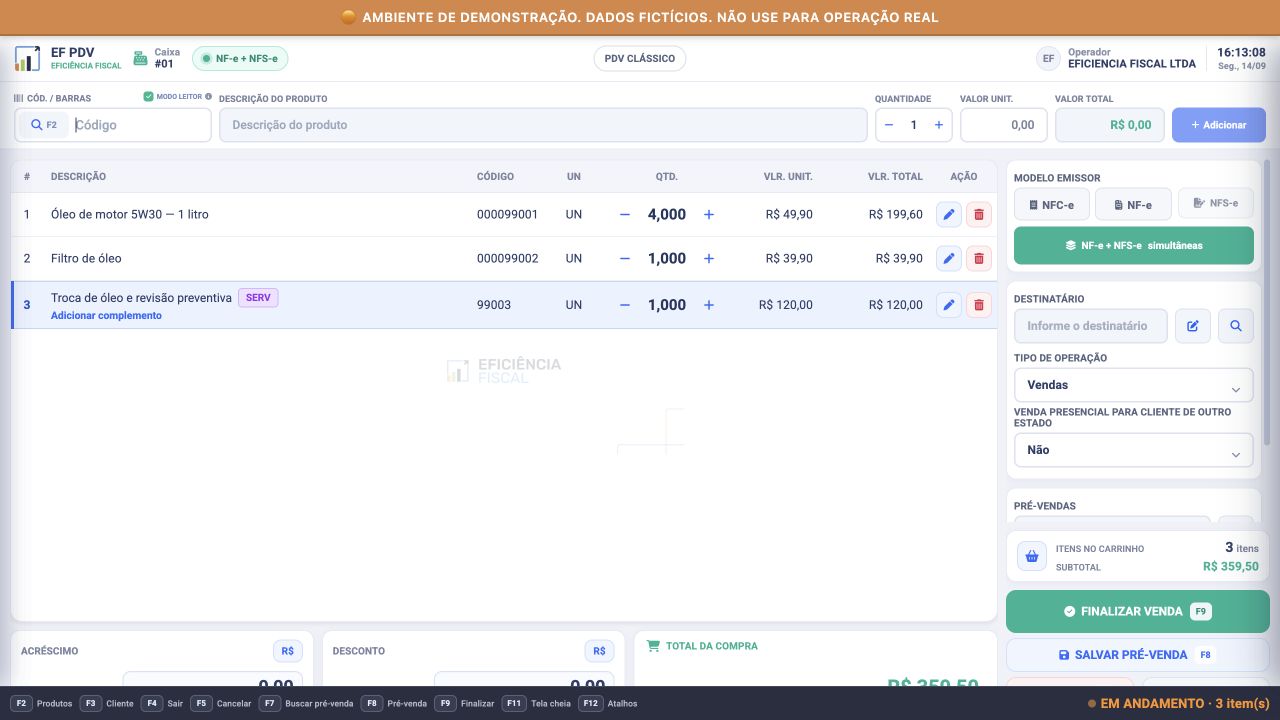Click the Código barcode input field
The width and height of the screenshot is (1280, 720).
(x=140, y=125)
